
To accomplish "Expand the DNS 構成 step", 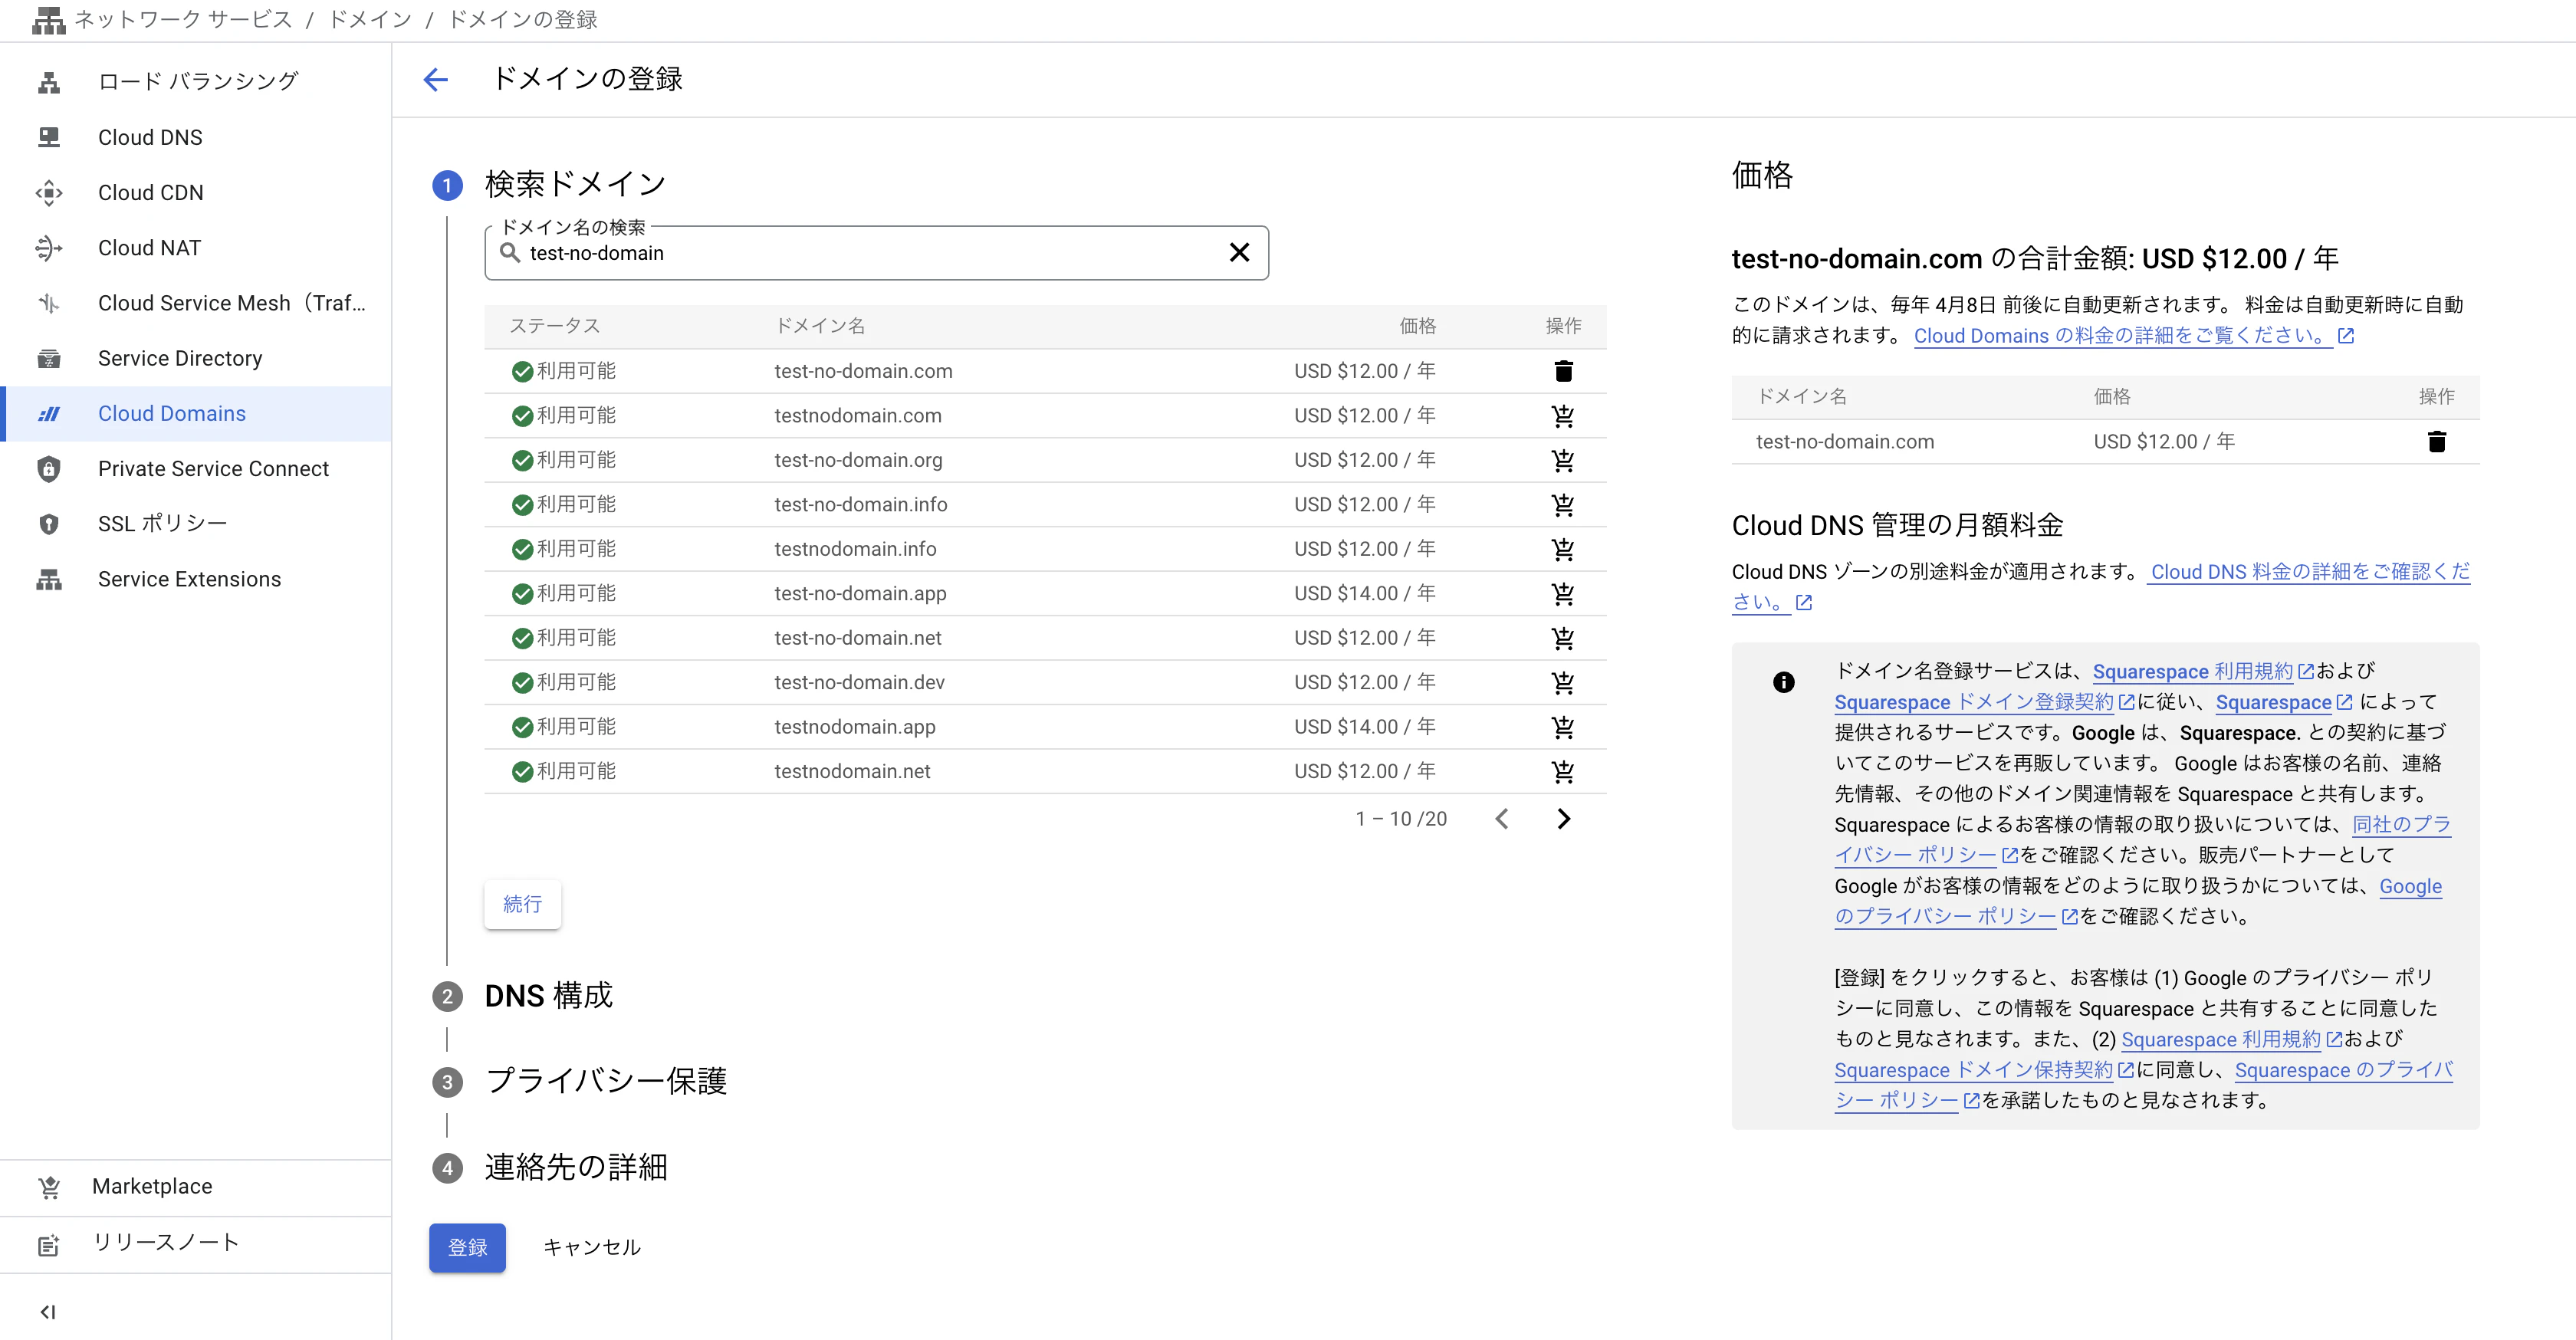I will 548,996.
